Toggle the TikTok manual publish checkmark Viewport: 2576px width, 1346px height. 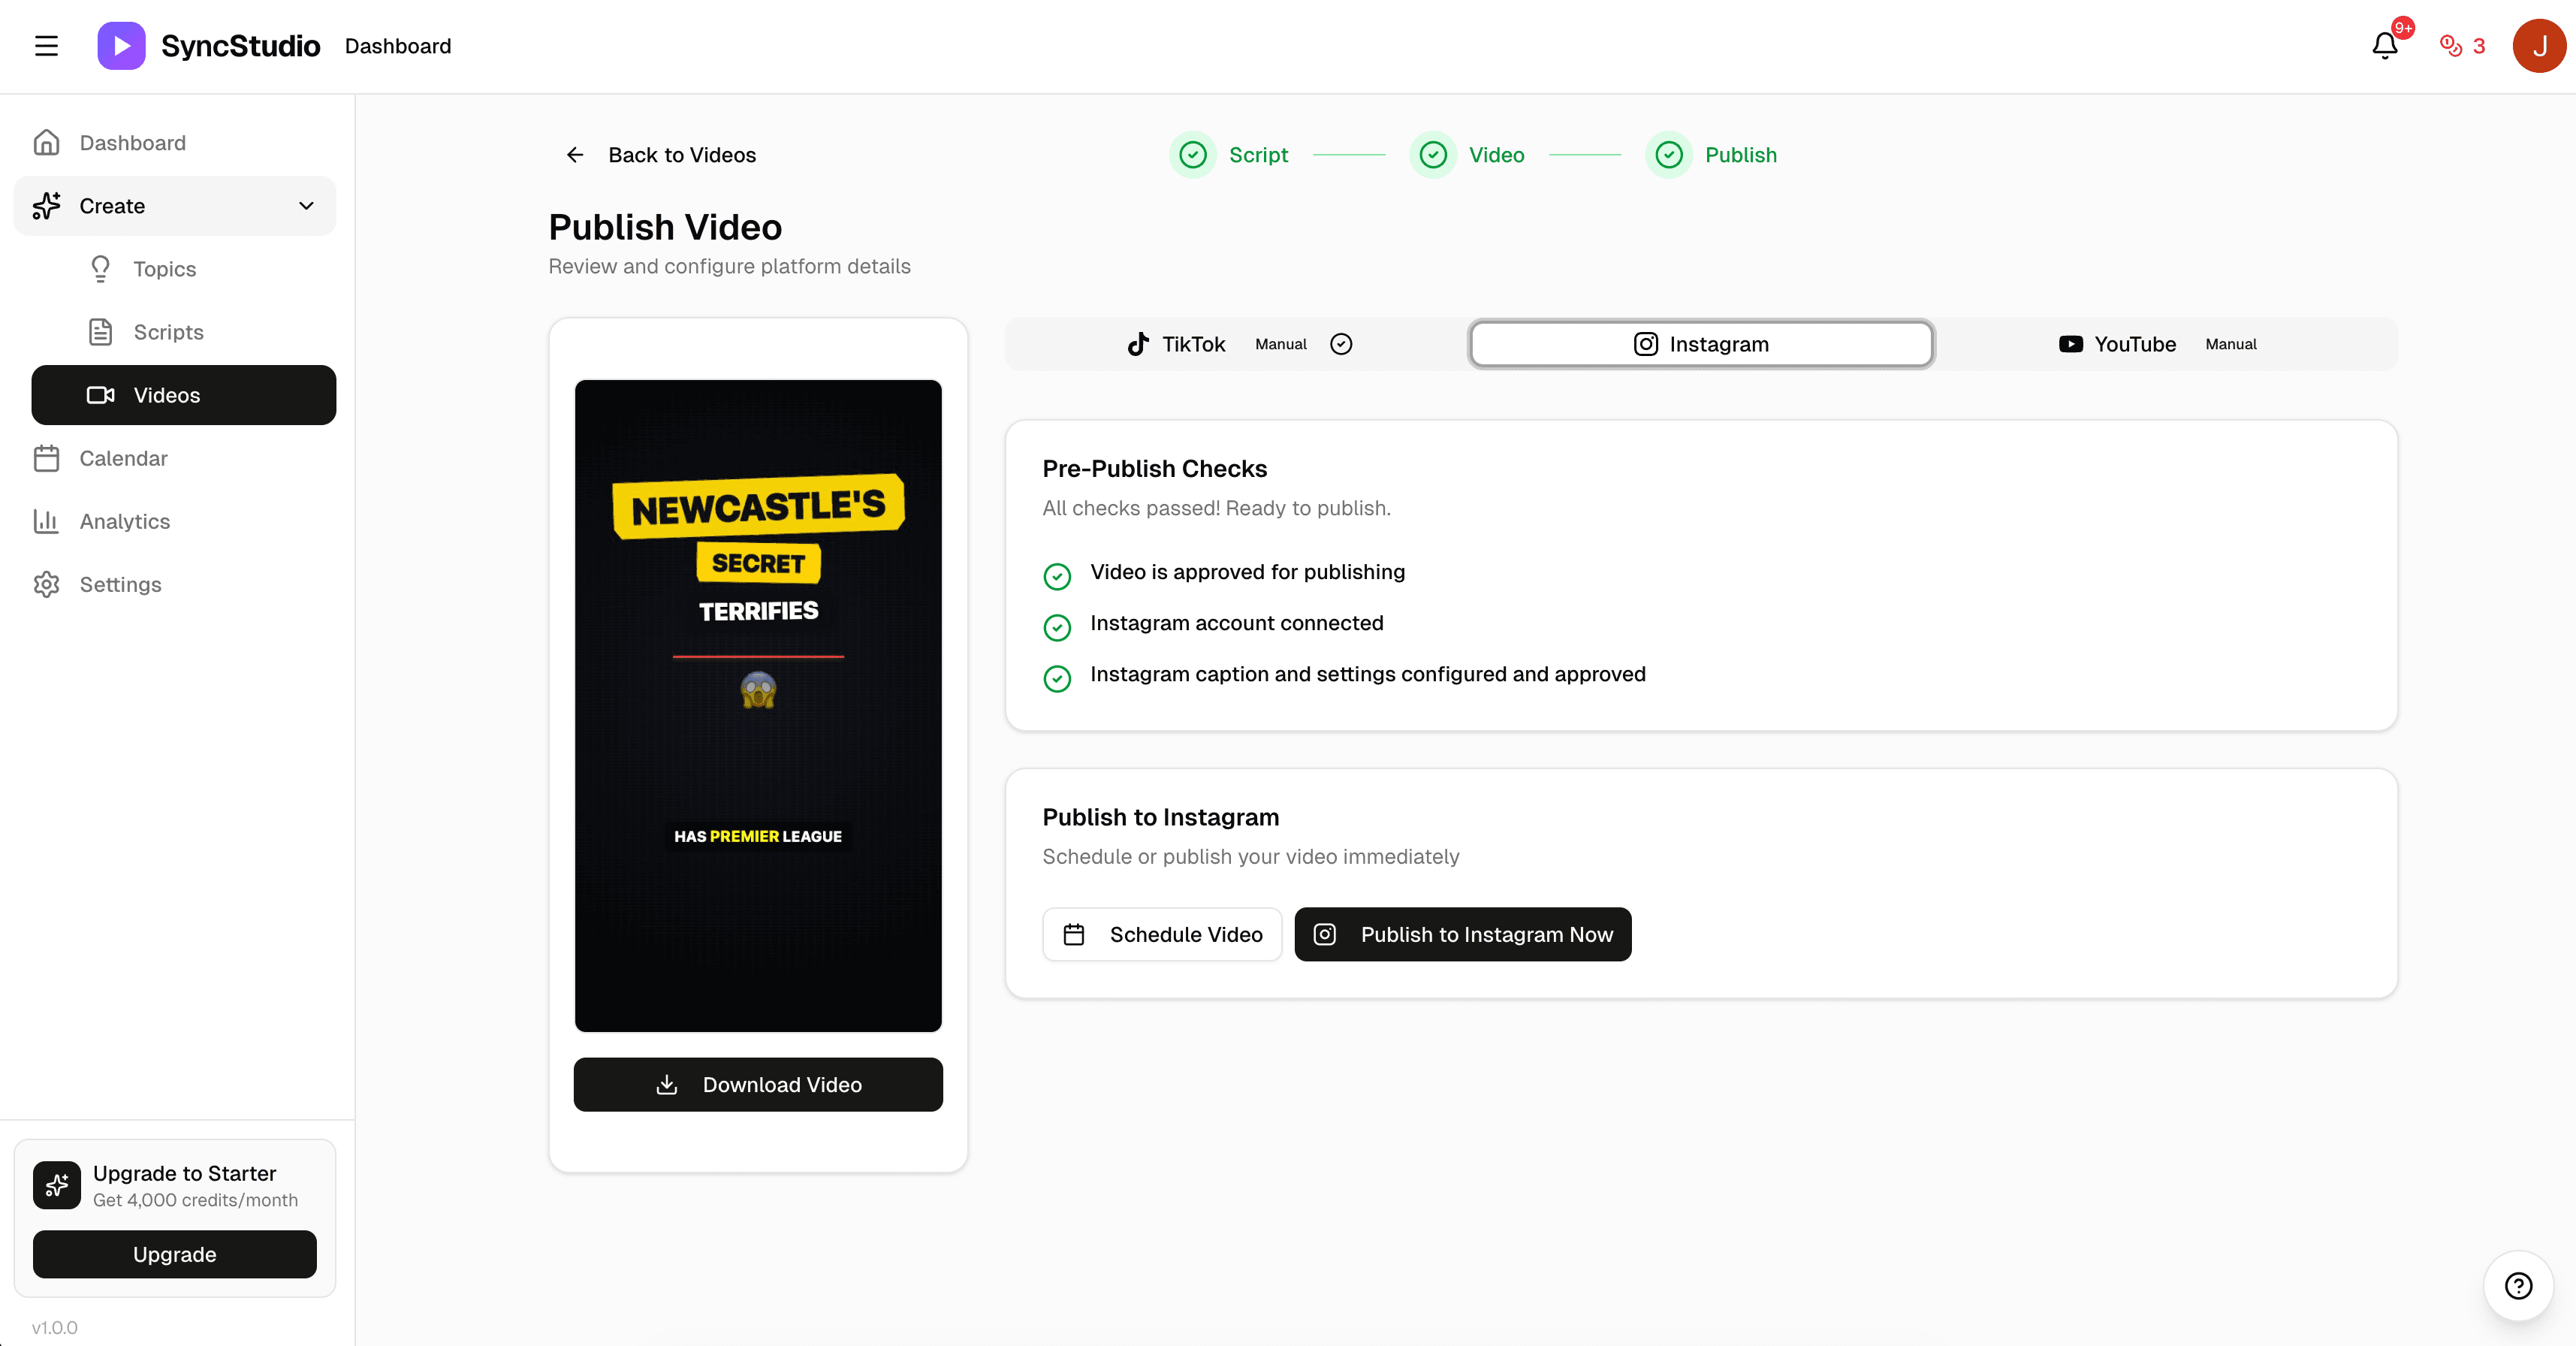click(x=1341, y=343)
